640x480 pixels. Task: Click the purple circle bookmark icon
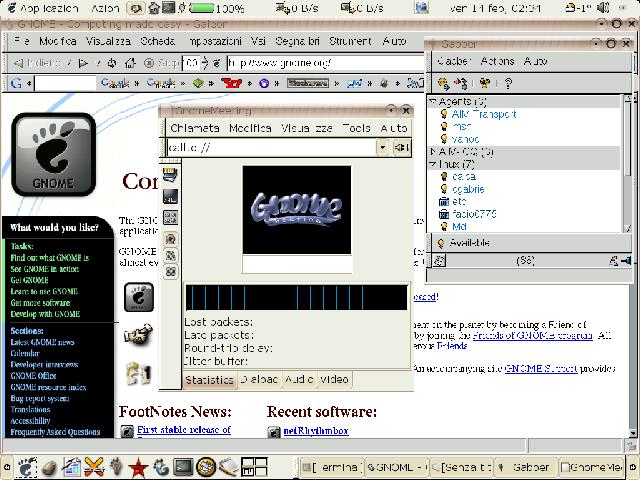coord(264,83)
